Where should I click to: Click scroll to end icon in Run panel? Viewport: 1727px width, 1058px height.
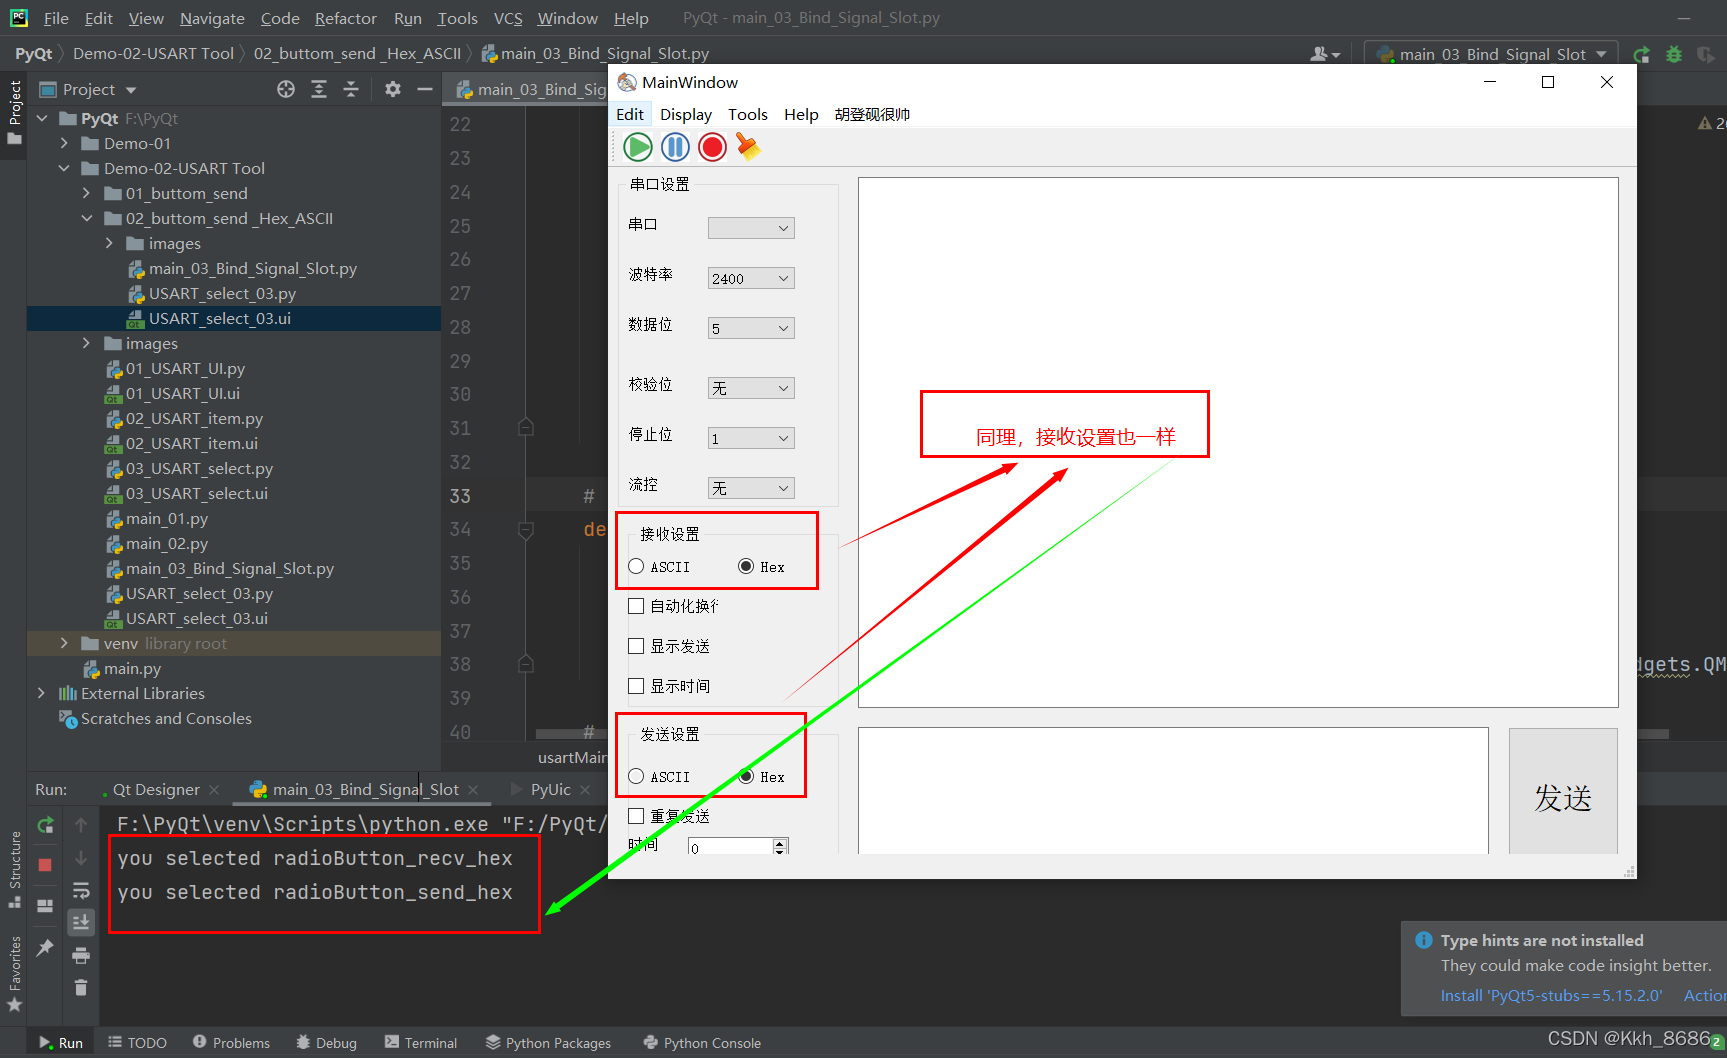(x=81, y=922)
